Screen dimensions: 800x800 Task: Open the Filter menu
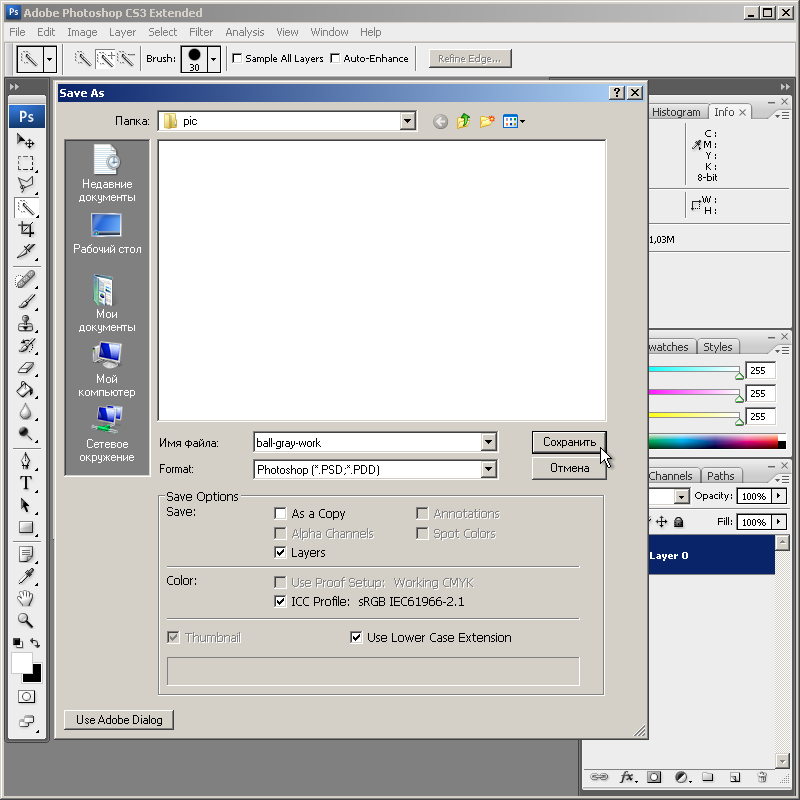click(201, 32)
